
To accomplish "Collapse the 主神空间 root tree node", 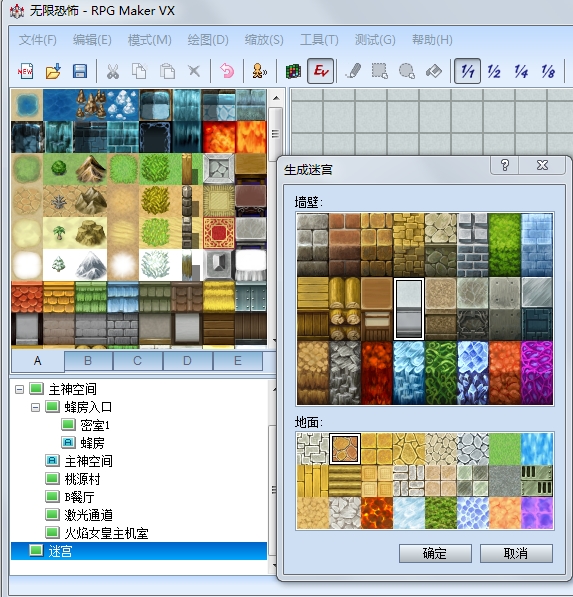I will pyautogui.click(x=19, y=389).
